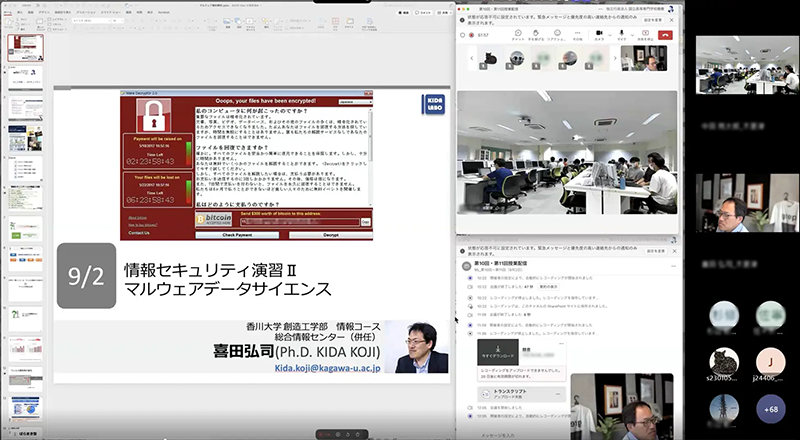Click the recording indicator beside the timer

point(470,35)
